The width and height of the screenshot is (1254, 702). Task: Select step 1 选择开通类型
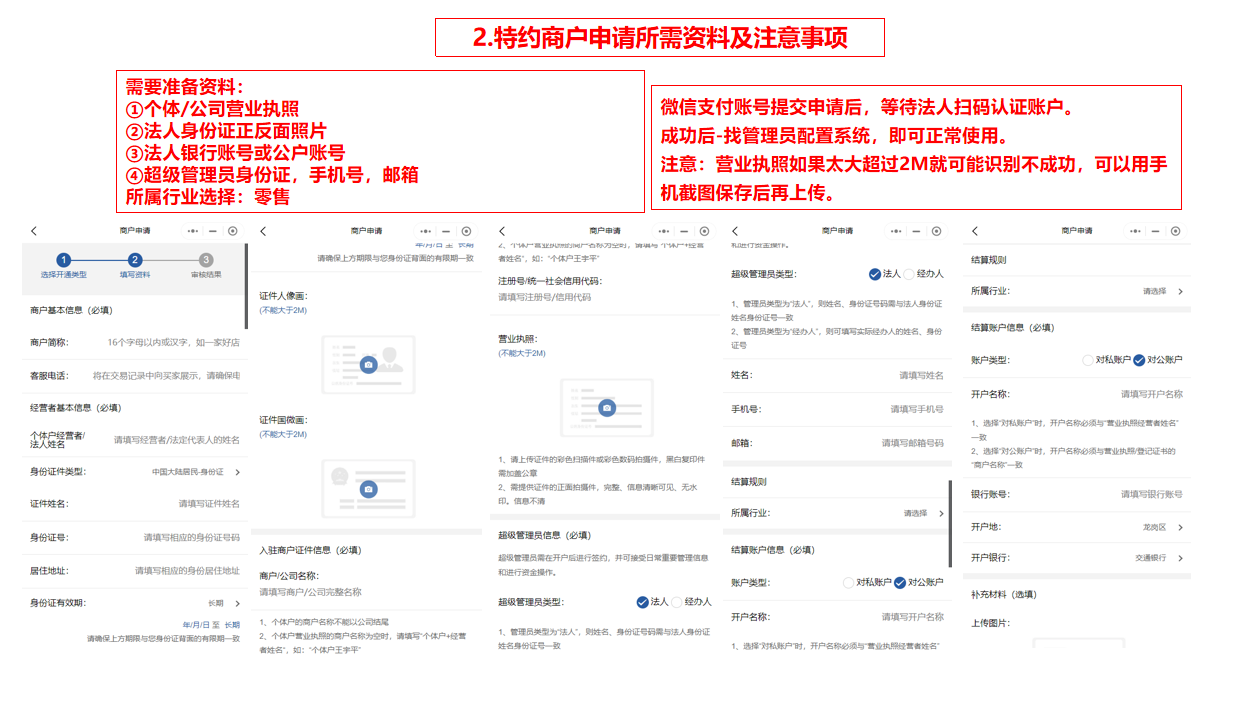(x=63, y=265)
